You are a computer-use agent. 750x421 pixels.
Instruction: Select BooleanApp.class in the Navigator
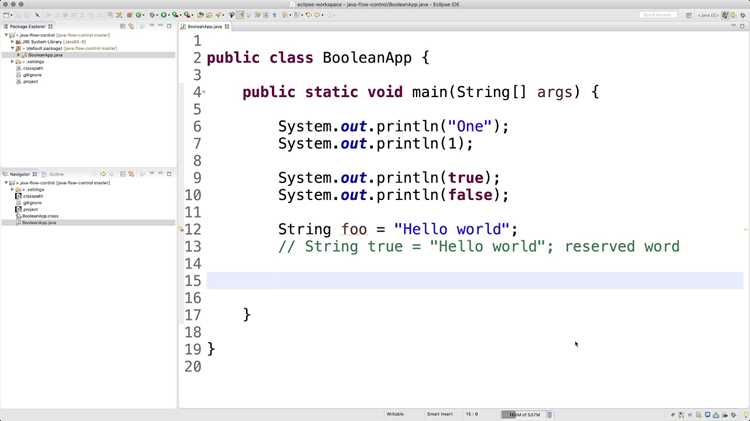pos(40,216)
